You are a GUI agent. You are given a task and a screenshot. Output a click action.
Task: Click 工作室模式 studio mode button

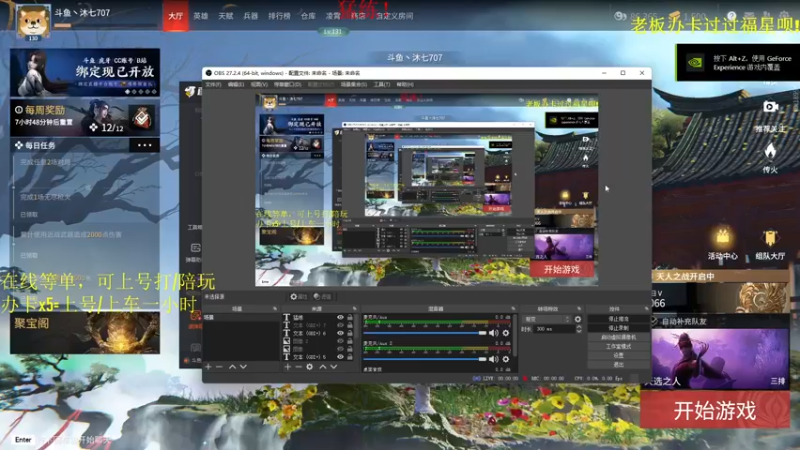[x=618, y=346]
